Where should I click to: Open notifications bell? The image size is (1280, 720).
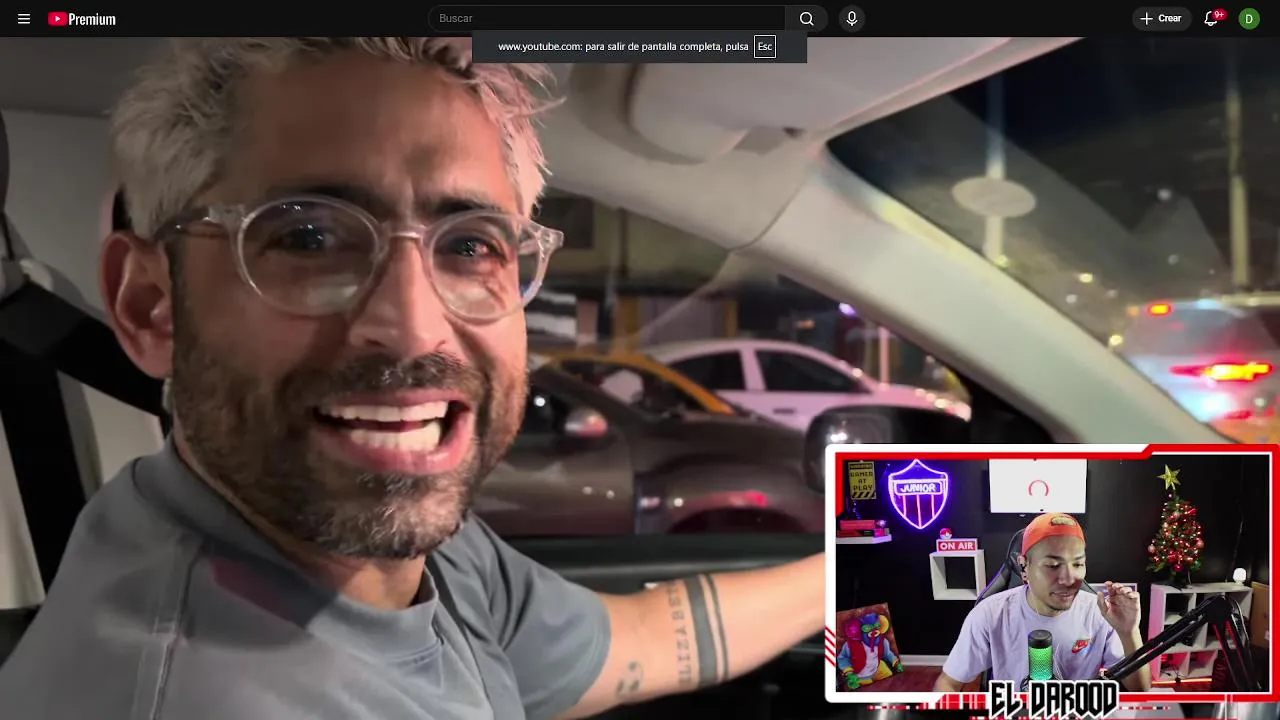tap(1211, 18)
